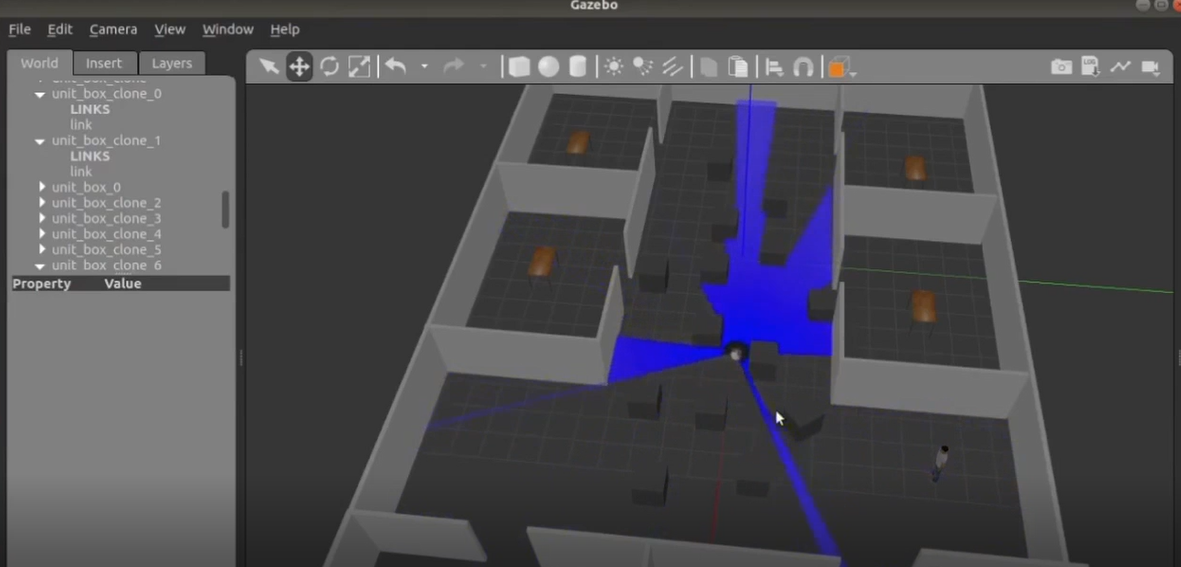Select the arrow selection mode tool
This screenshot has width=1181, height=567.
269,67
